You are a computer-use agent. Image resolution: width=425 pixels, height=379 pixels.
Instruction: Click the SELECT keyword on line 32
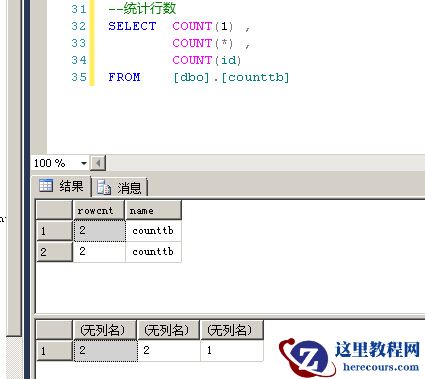click(132, 26)
